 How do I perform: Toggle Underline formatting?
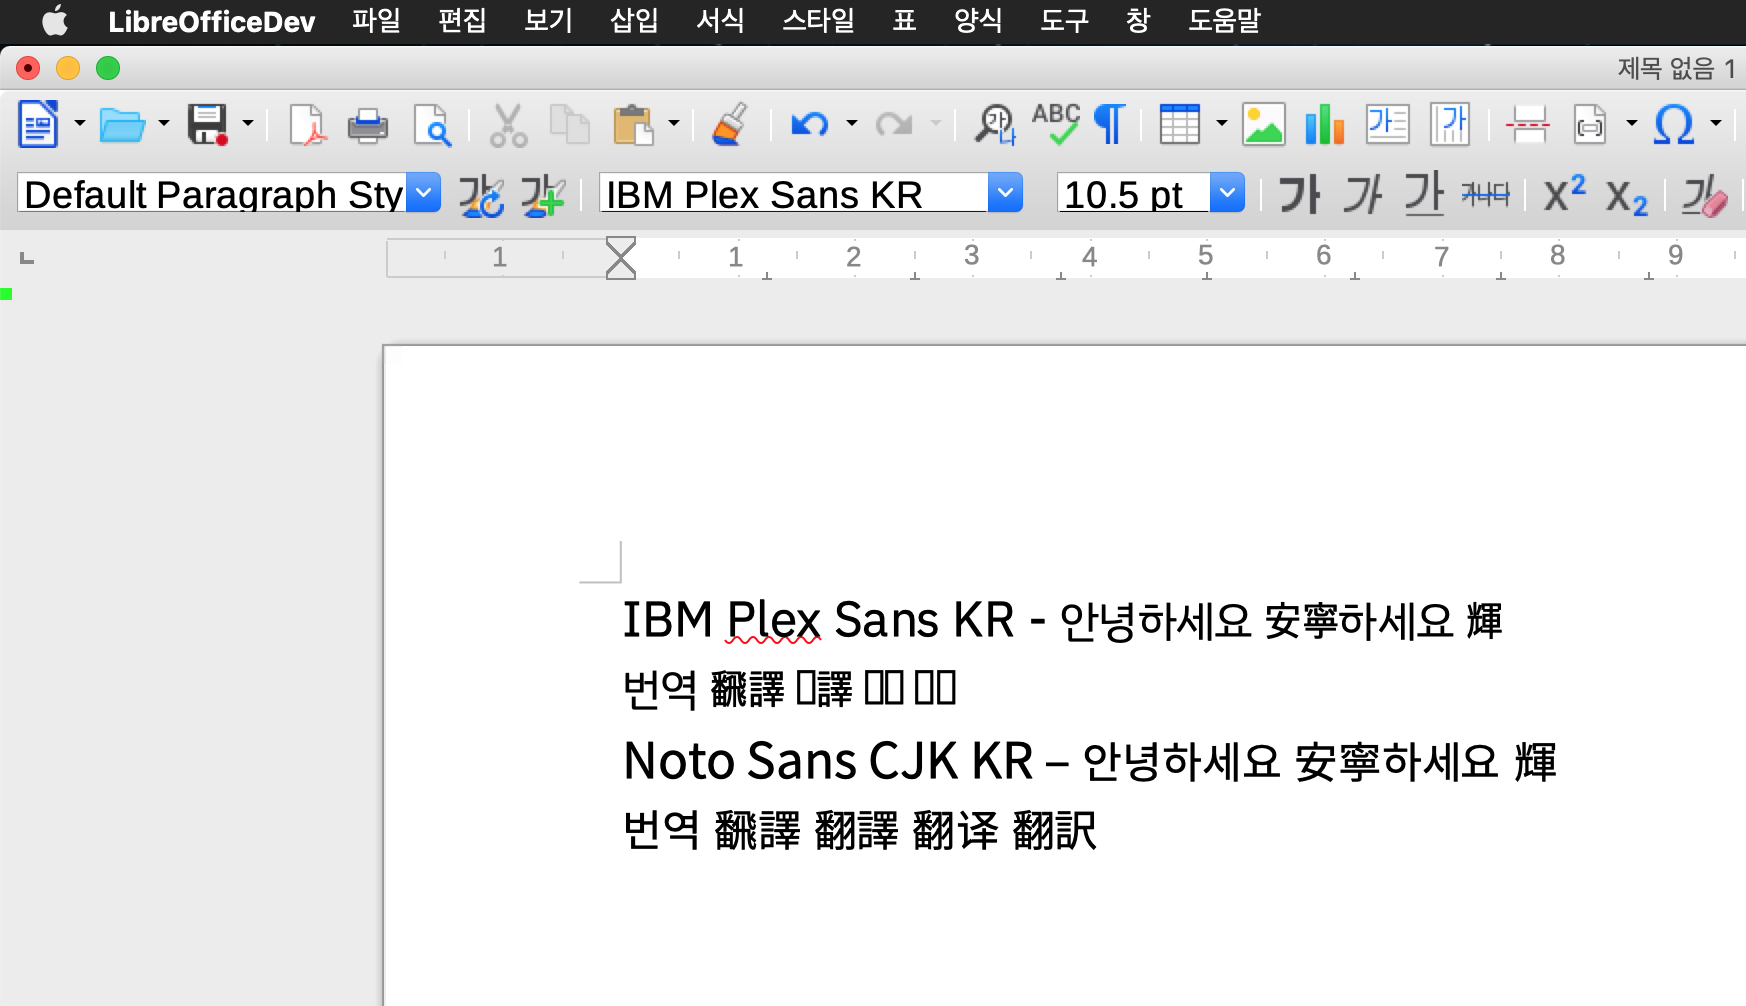1424,194
